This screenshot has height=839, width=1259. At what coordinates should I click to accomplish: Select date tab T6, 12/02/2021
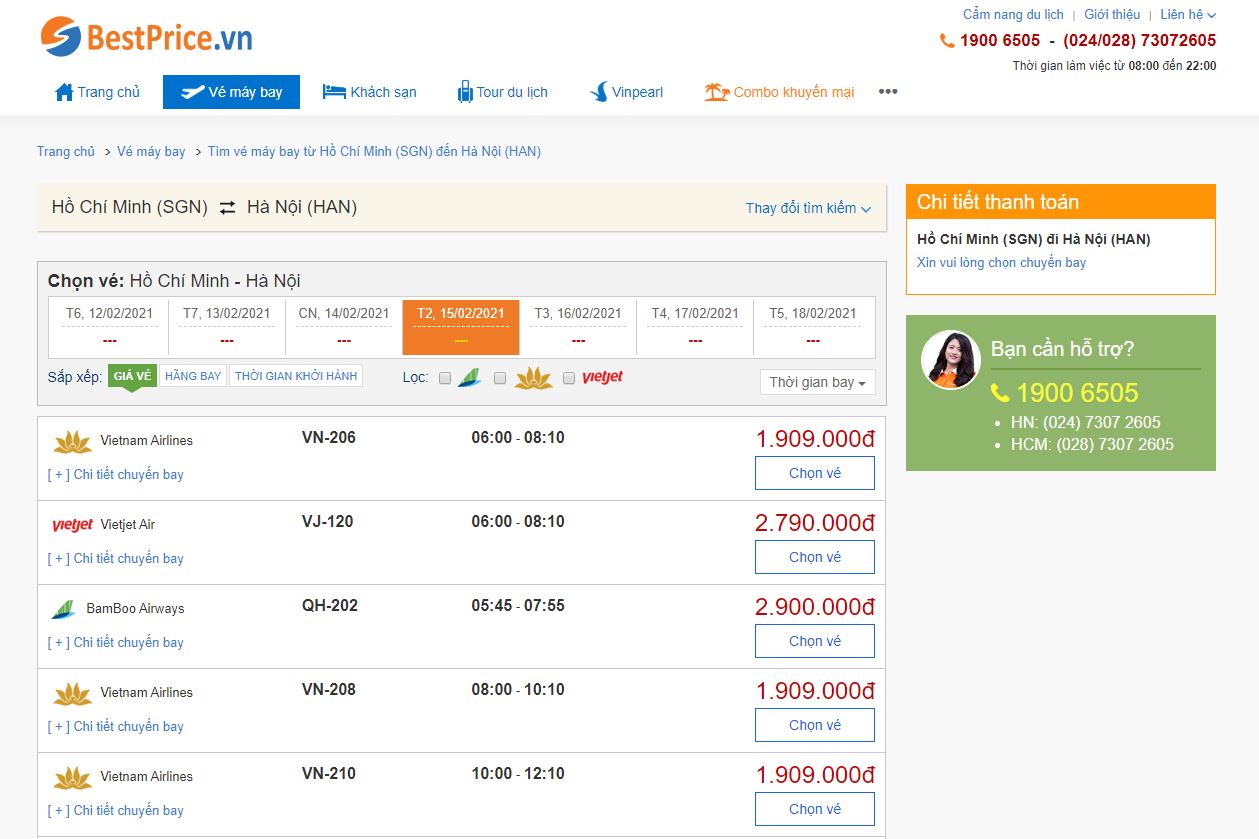[x=109, y=327]
